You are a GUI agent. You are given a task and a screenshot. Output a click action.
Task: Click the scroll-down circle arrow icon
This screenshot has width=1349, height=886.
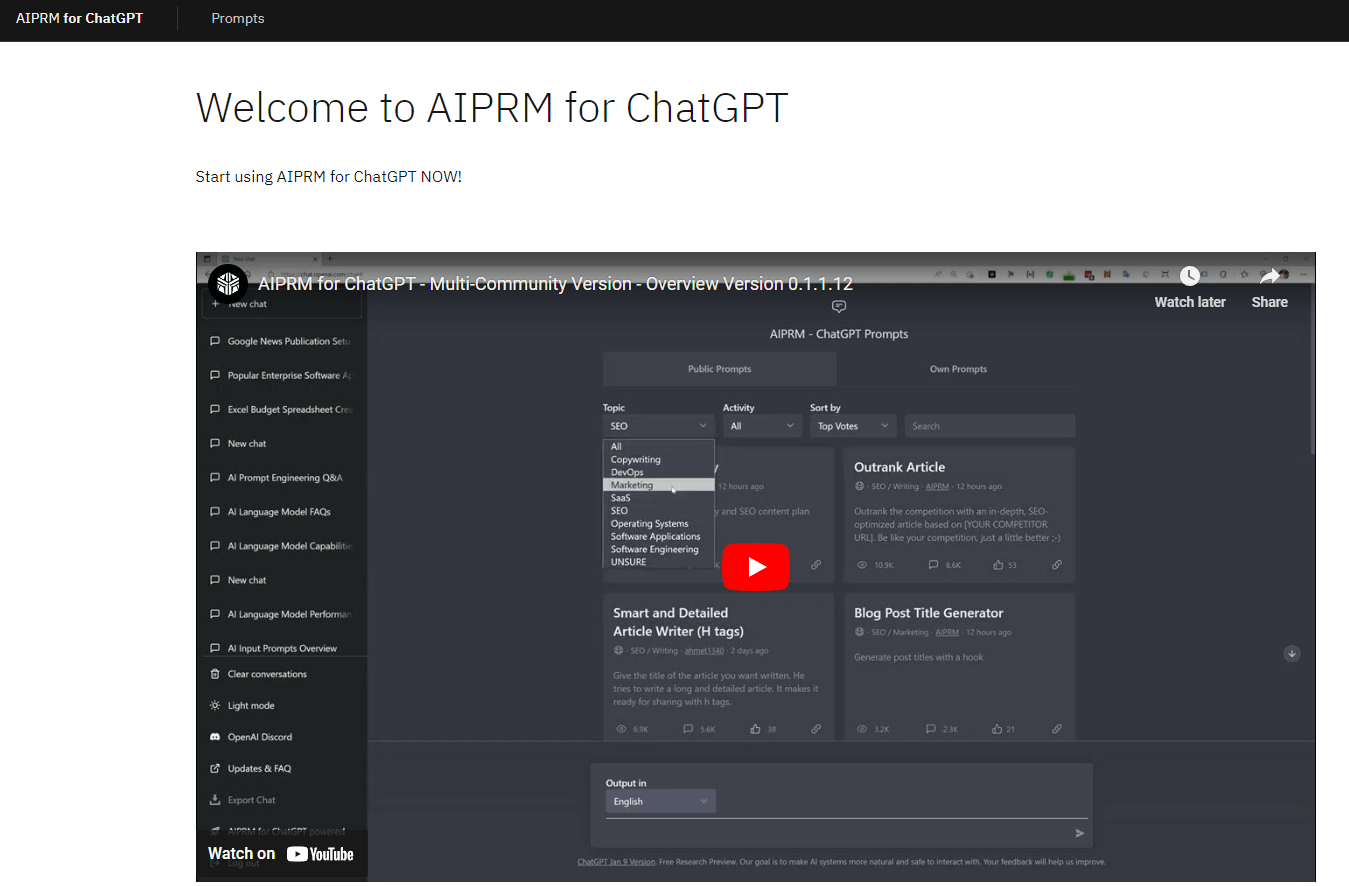coord(1292,653)
